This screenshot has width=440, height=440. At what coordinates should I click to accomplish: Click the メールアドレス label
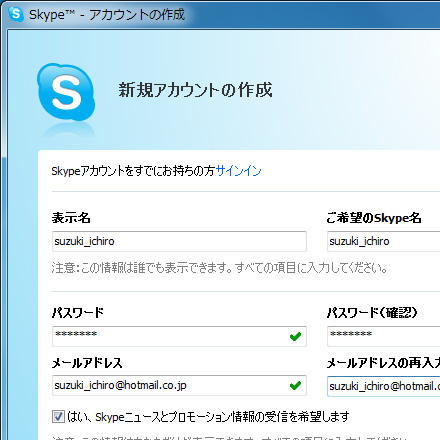(87, 363)
